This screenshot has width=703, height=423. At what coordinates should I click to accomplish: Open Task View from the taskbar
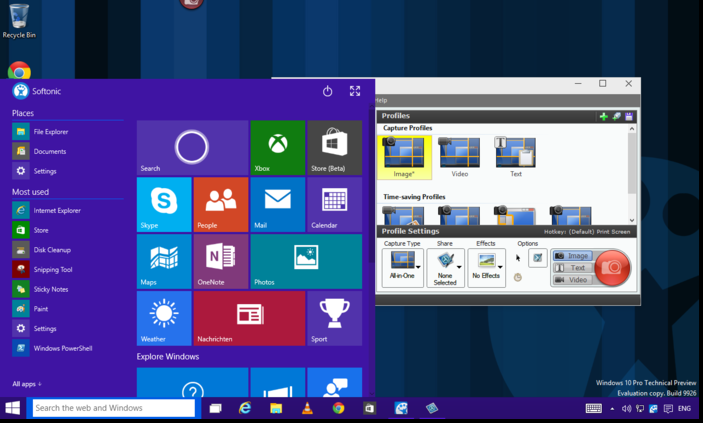point(216,408)
